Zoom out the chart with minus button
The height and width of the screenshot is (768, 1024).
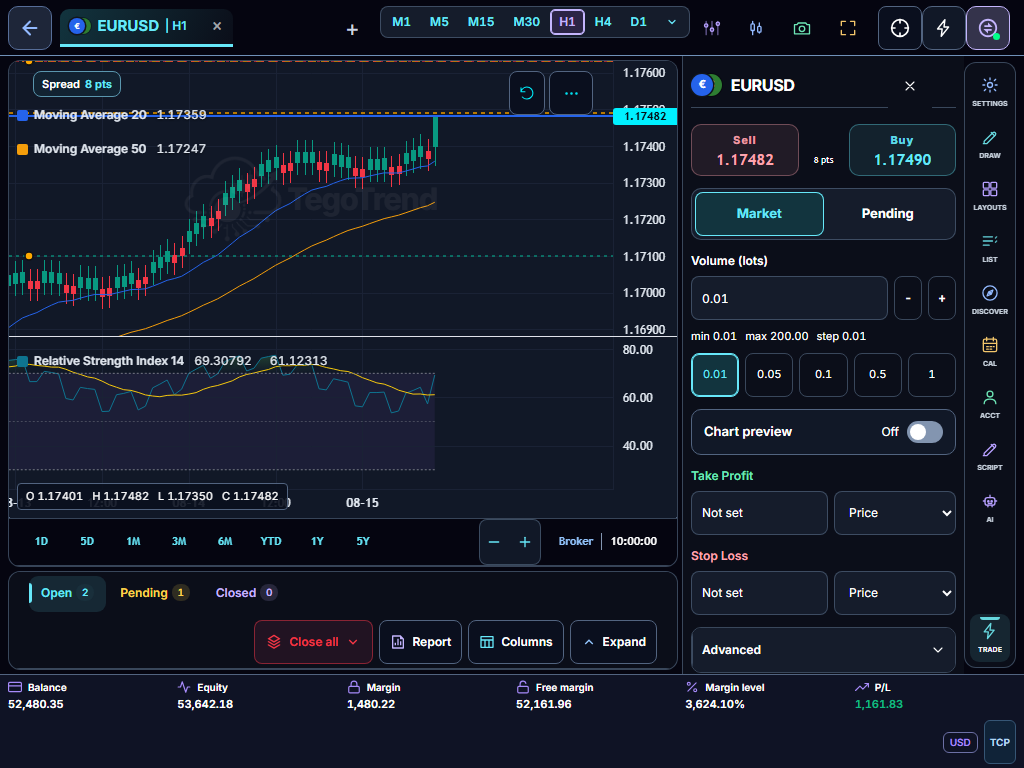pos(494,542)
